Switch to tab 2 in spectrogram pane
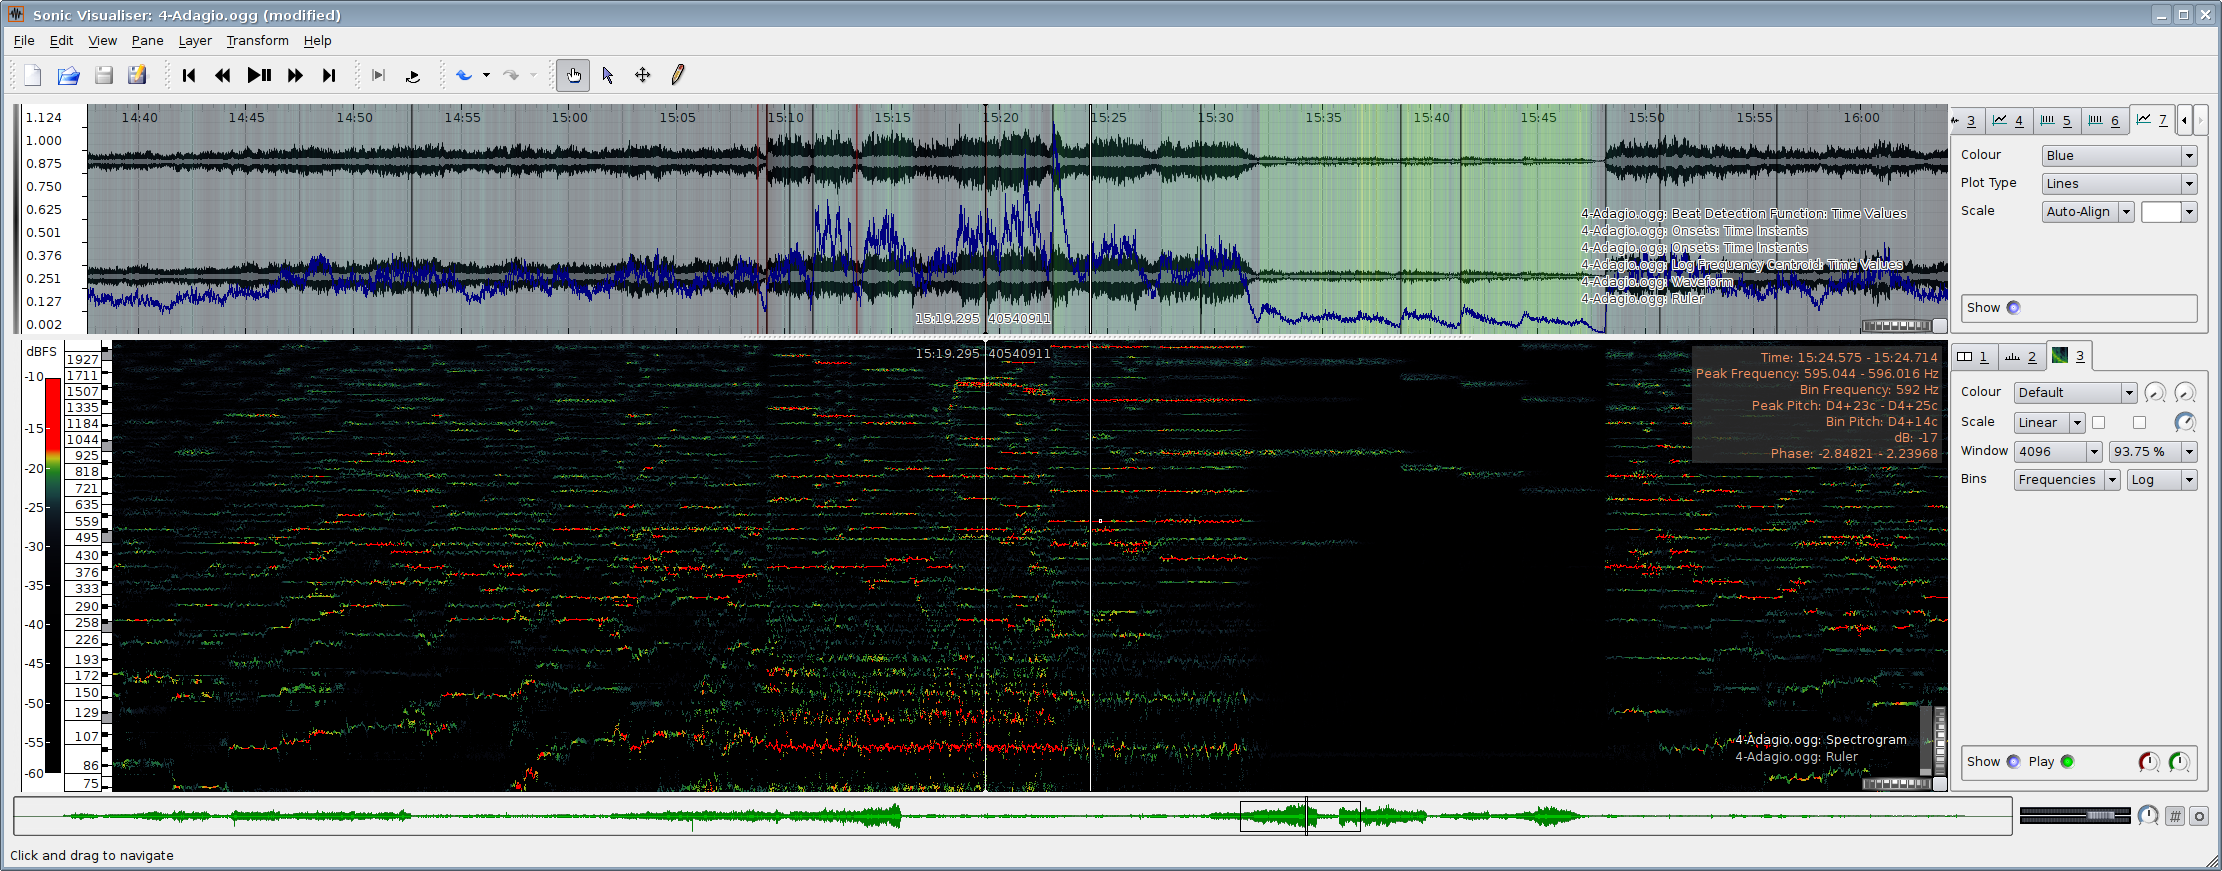 point(2022,357)
